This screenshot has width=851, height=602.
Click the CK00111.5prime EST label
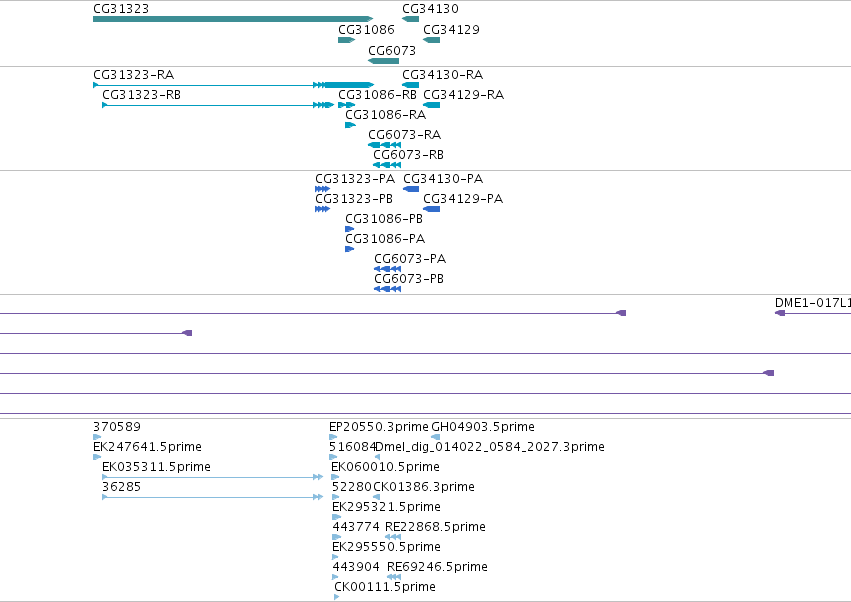click(385, 587)
